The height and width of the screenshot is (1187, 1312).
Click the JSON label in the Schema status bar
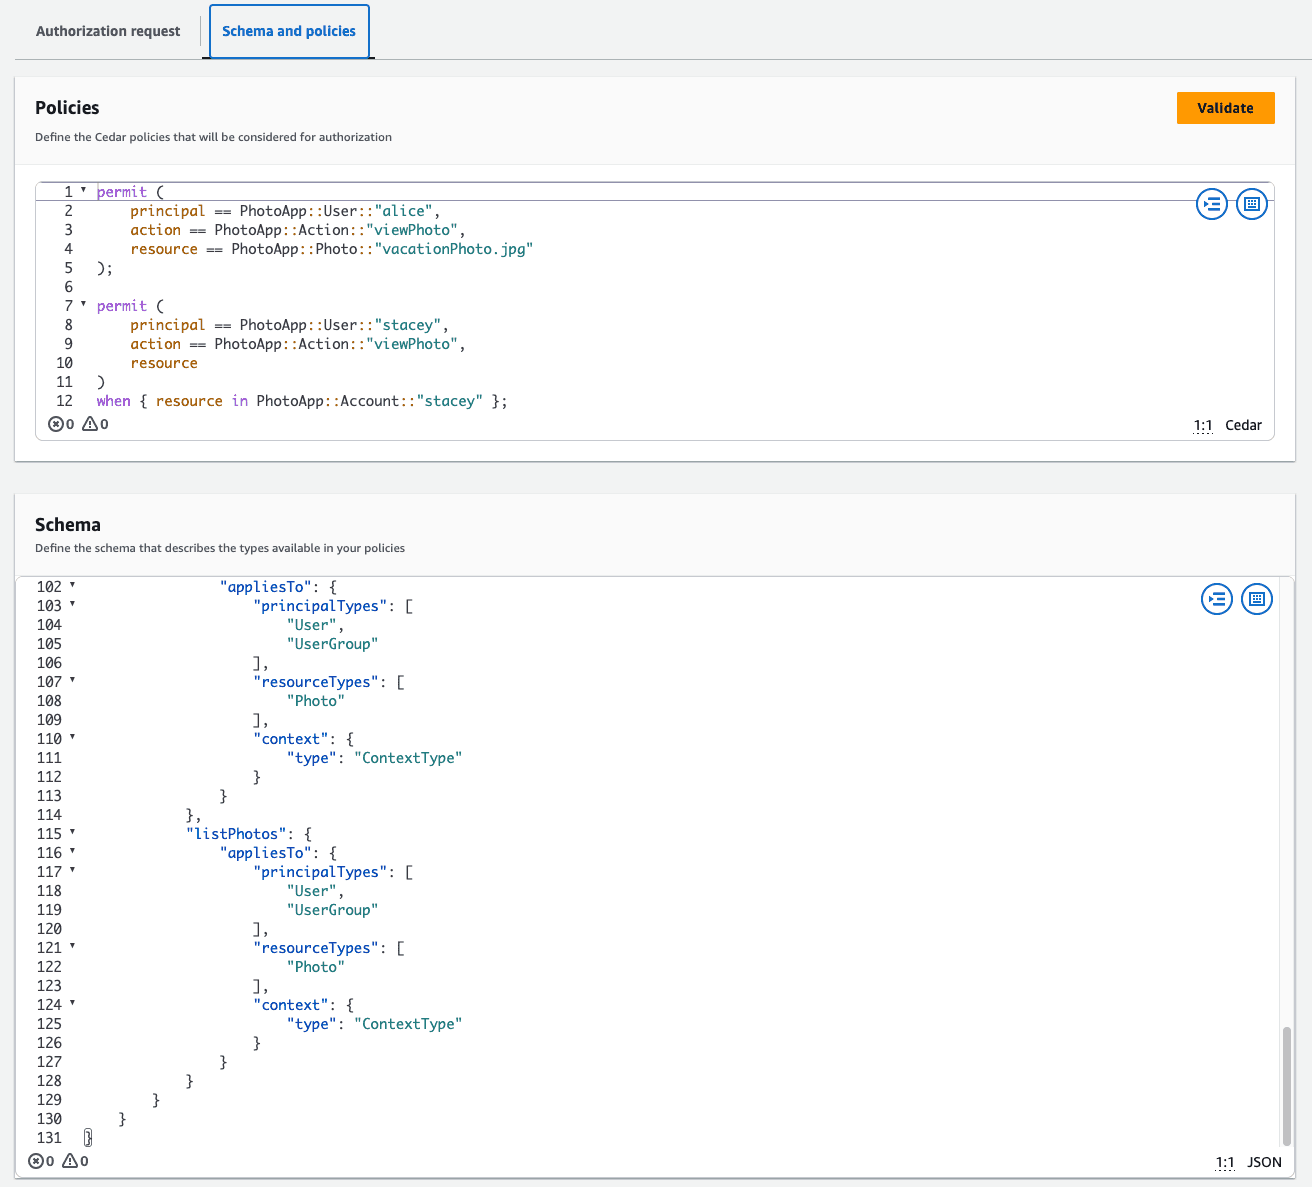pos(1264,1162)
